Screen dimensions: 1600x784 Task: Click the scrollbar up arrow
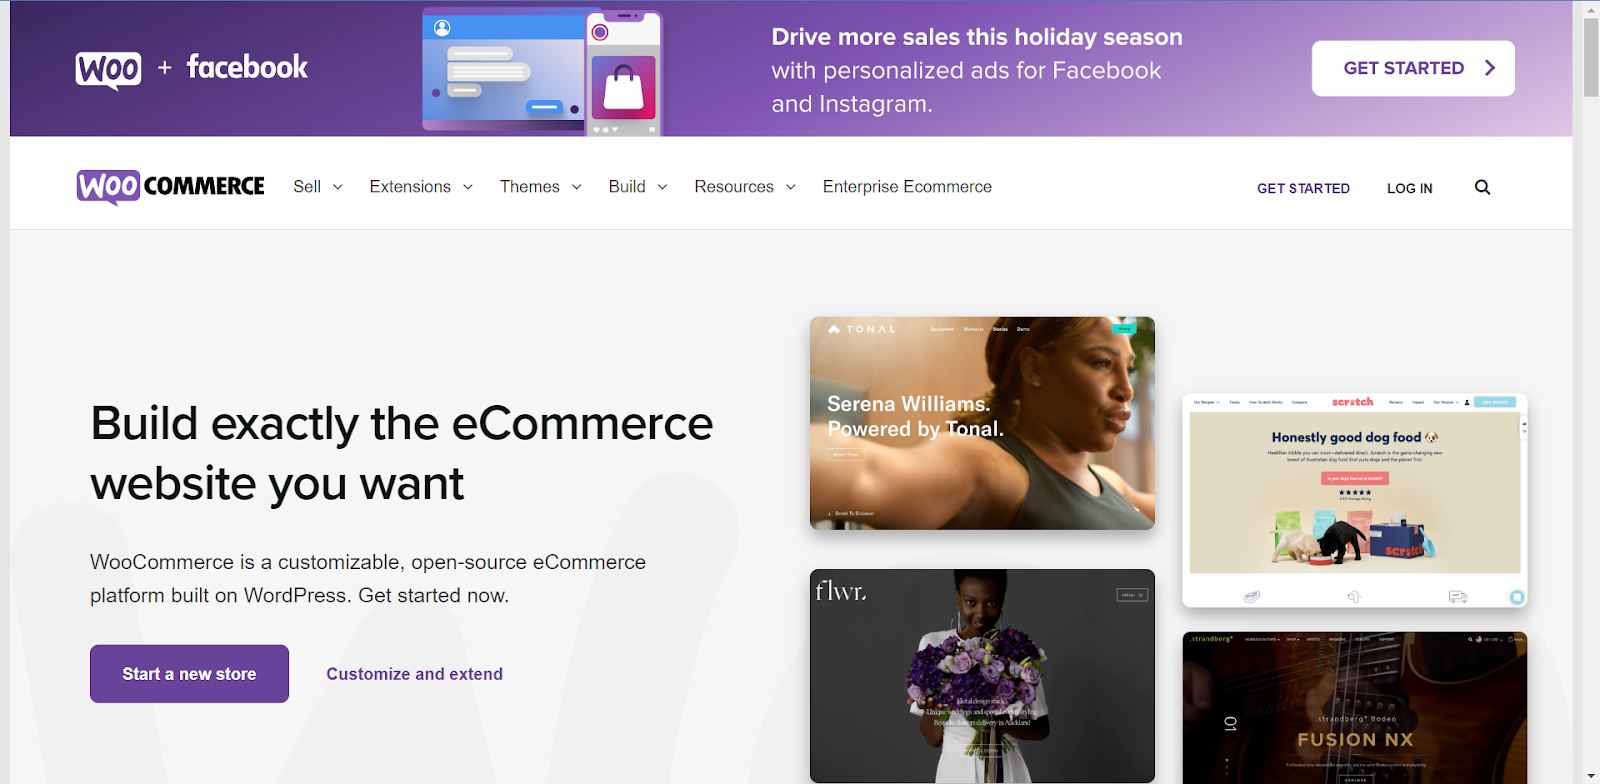(x=1591, y=9)
